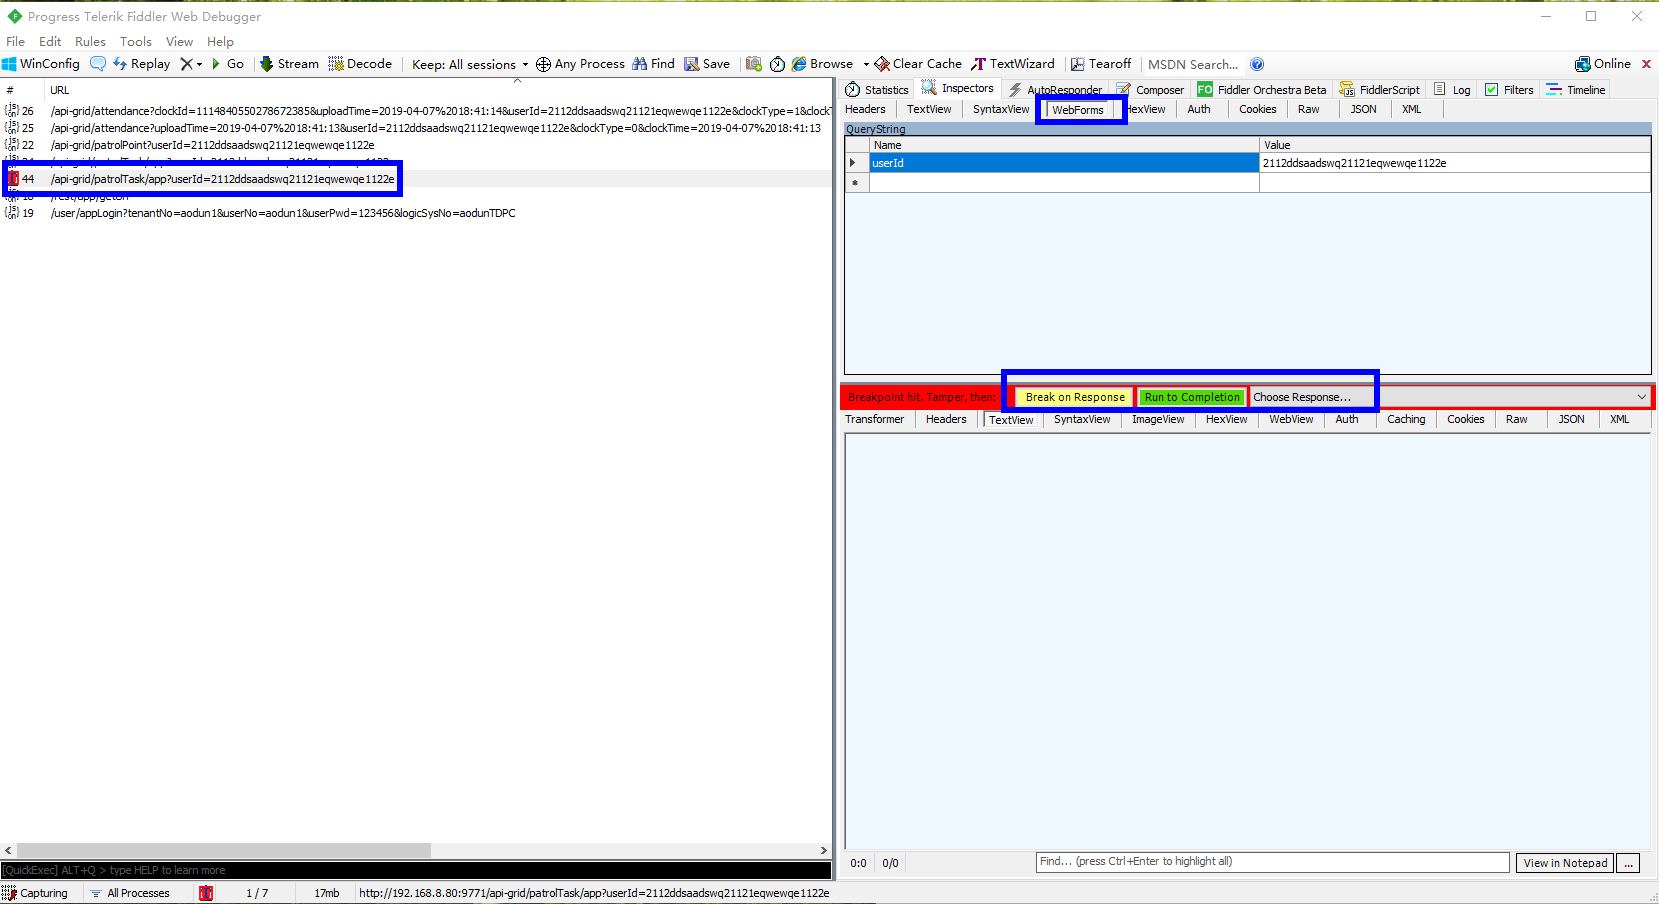Open All Processes filter in status bar
This screenshot has width=1659, height=904.
coord(130,893)
